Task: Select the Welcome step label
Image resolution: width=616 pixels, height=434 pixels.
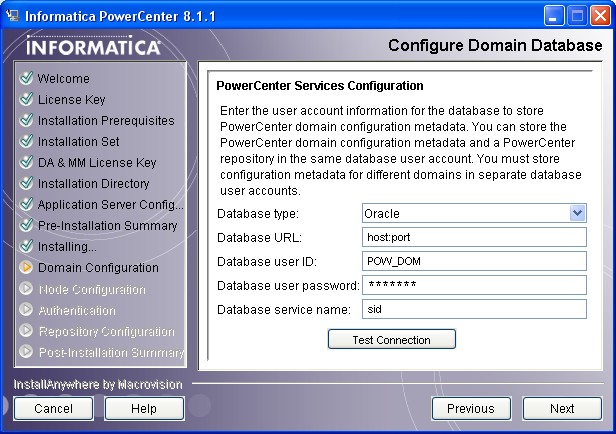Action: tap(64, 79)
